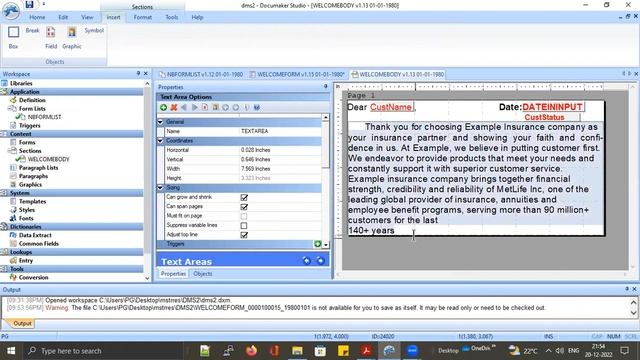The image size is (640, 360).
Task: Click the green add icon in Text Area Options
Action: pos(164,107)
